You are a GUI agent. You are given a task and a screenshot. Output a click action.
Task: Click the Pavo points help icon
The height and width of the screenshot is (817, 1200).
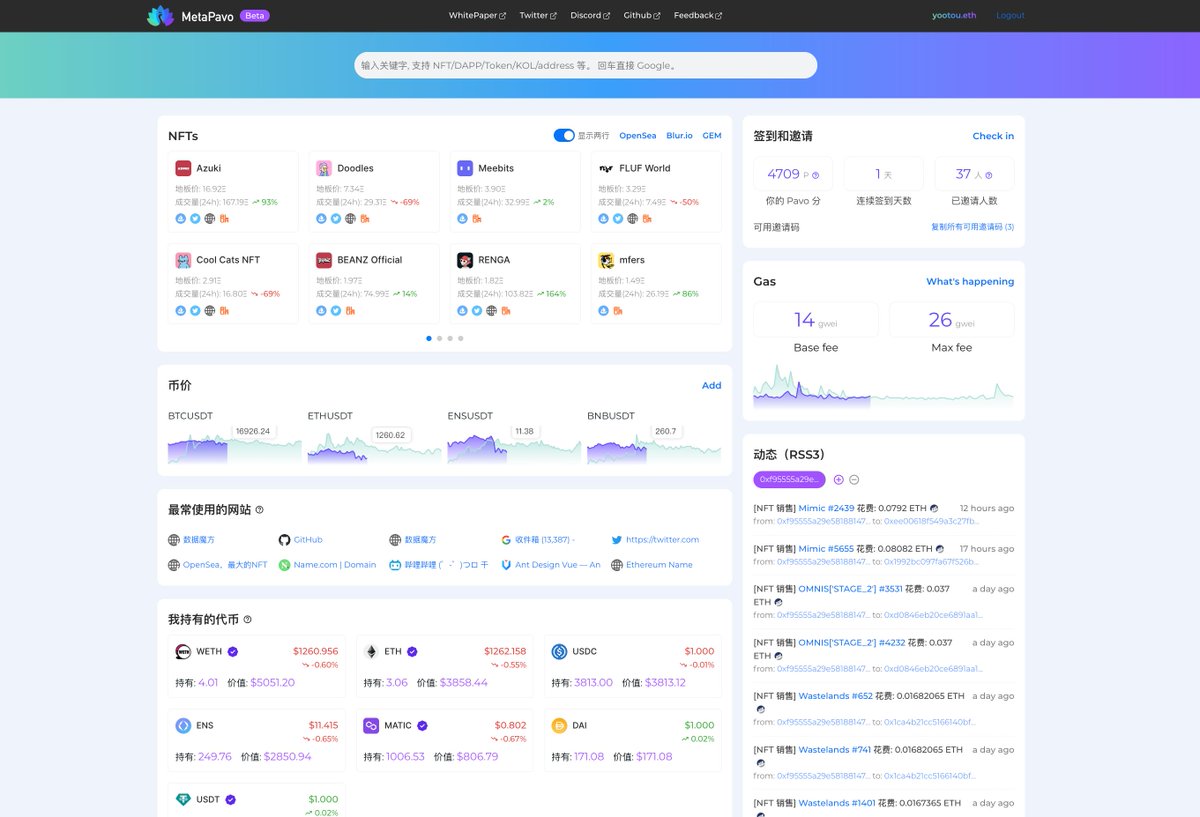[x=816, y=175]
